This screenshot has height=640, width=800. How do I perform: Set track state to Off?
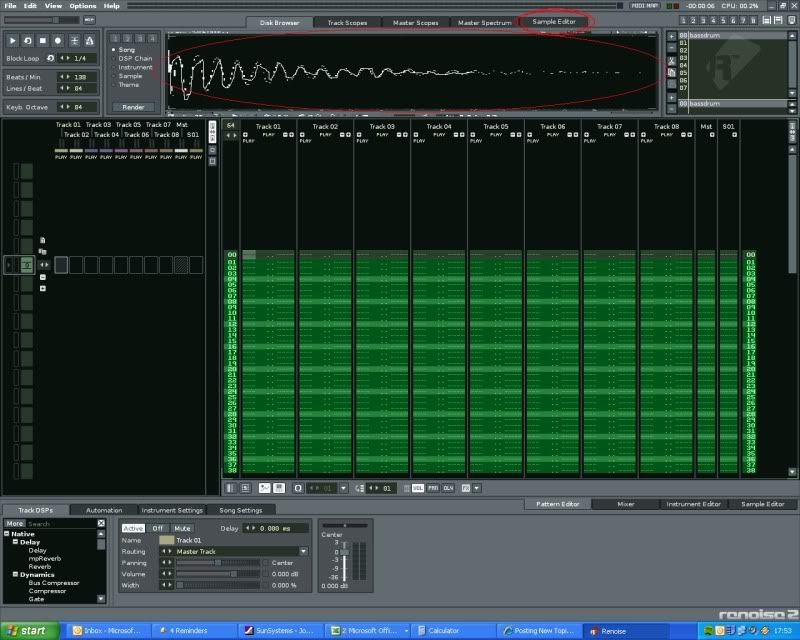(x=158, y=528)
